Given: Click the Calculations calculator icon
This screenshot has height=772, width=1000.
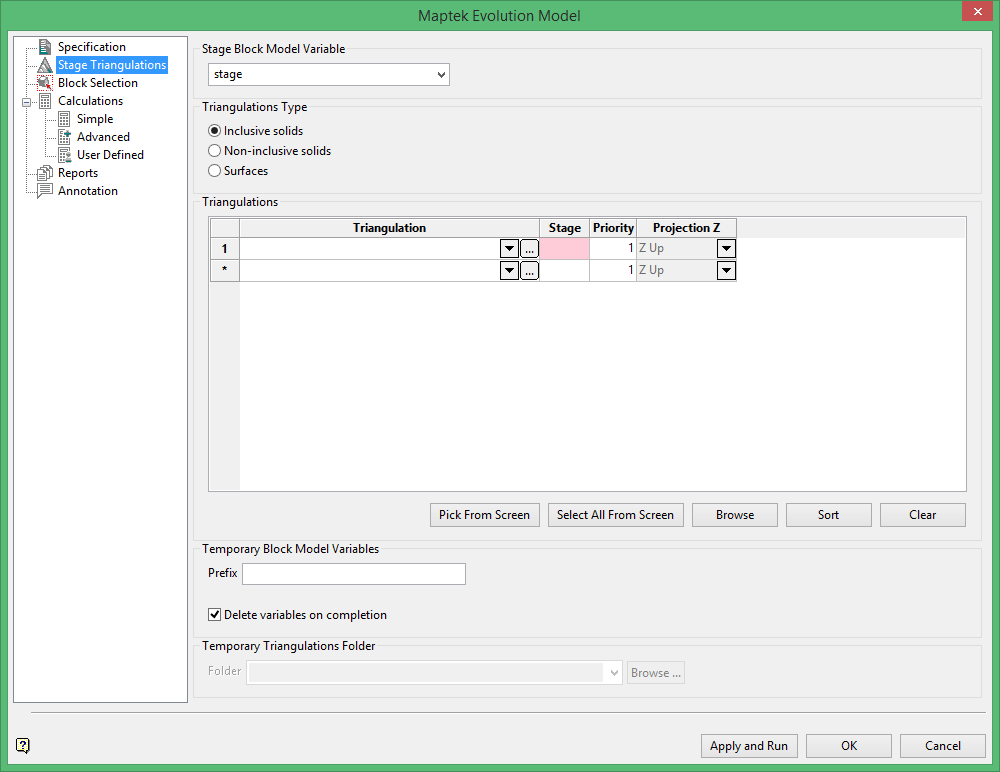Looking at the screenshot, I should pos(43,100).
